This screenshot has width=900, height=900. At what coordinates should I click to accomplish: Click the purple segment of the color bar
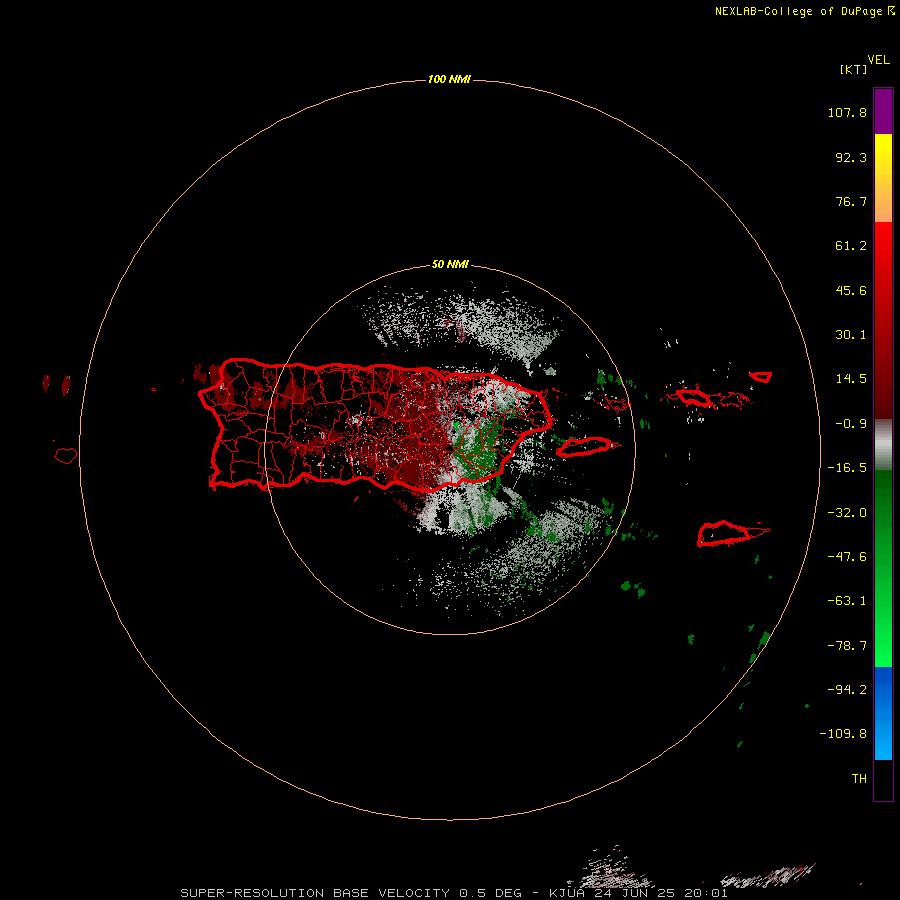883,111
